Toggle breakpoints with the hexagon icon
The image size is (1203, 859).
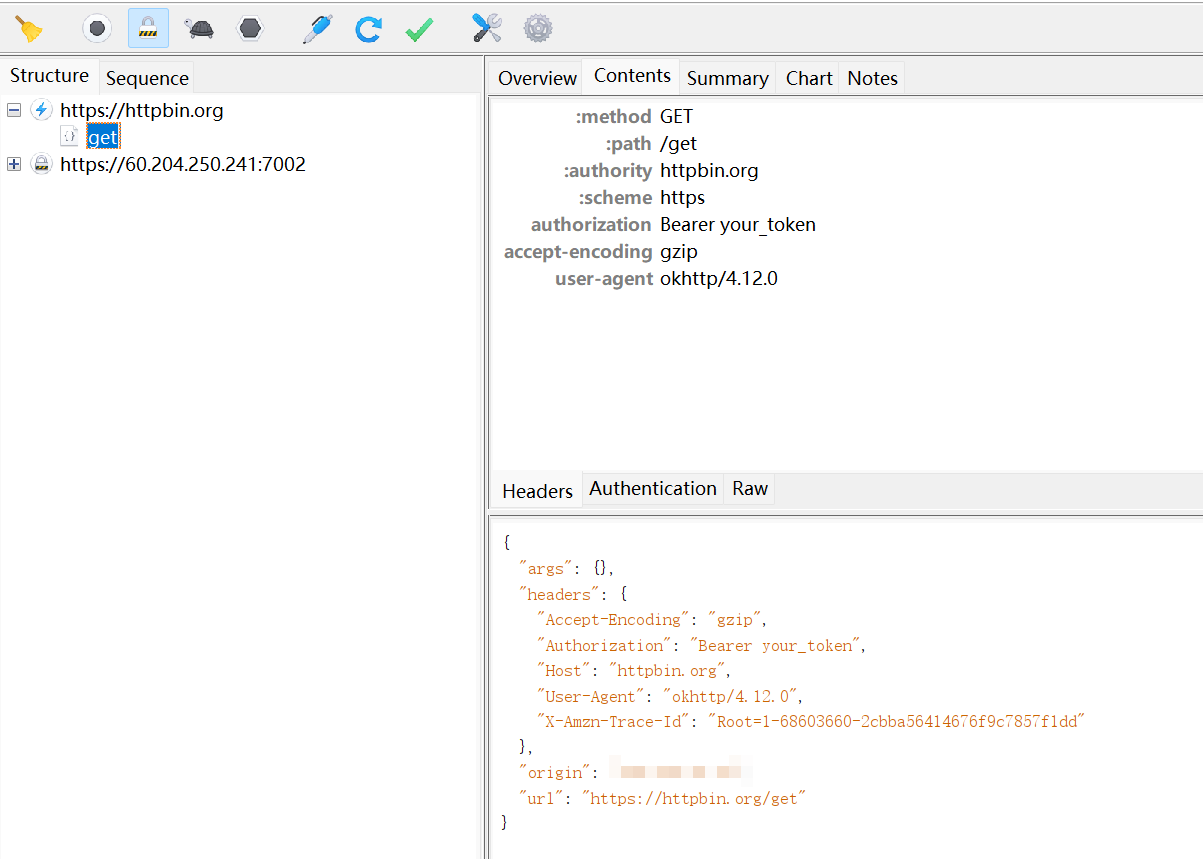[250, 28]
